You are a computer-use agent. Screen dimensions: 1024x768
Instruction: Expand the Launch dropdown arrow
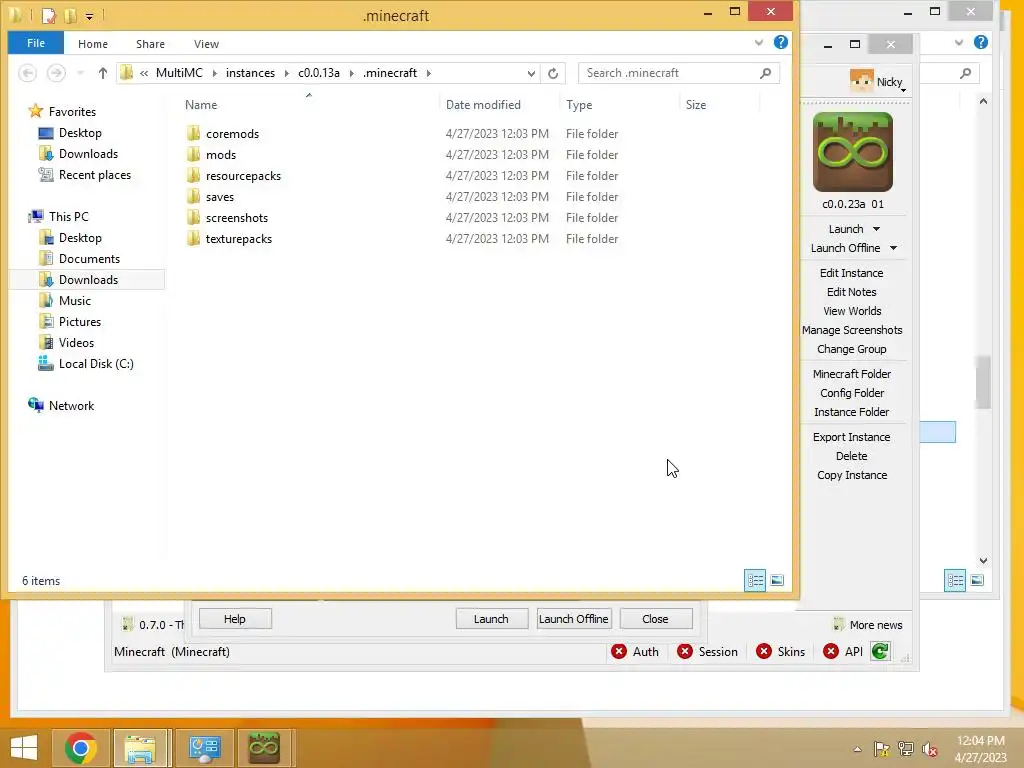(x=876, y=229)
